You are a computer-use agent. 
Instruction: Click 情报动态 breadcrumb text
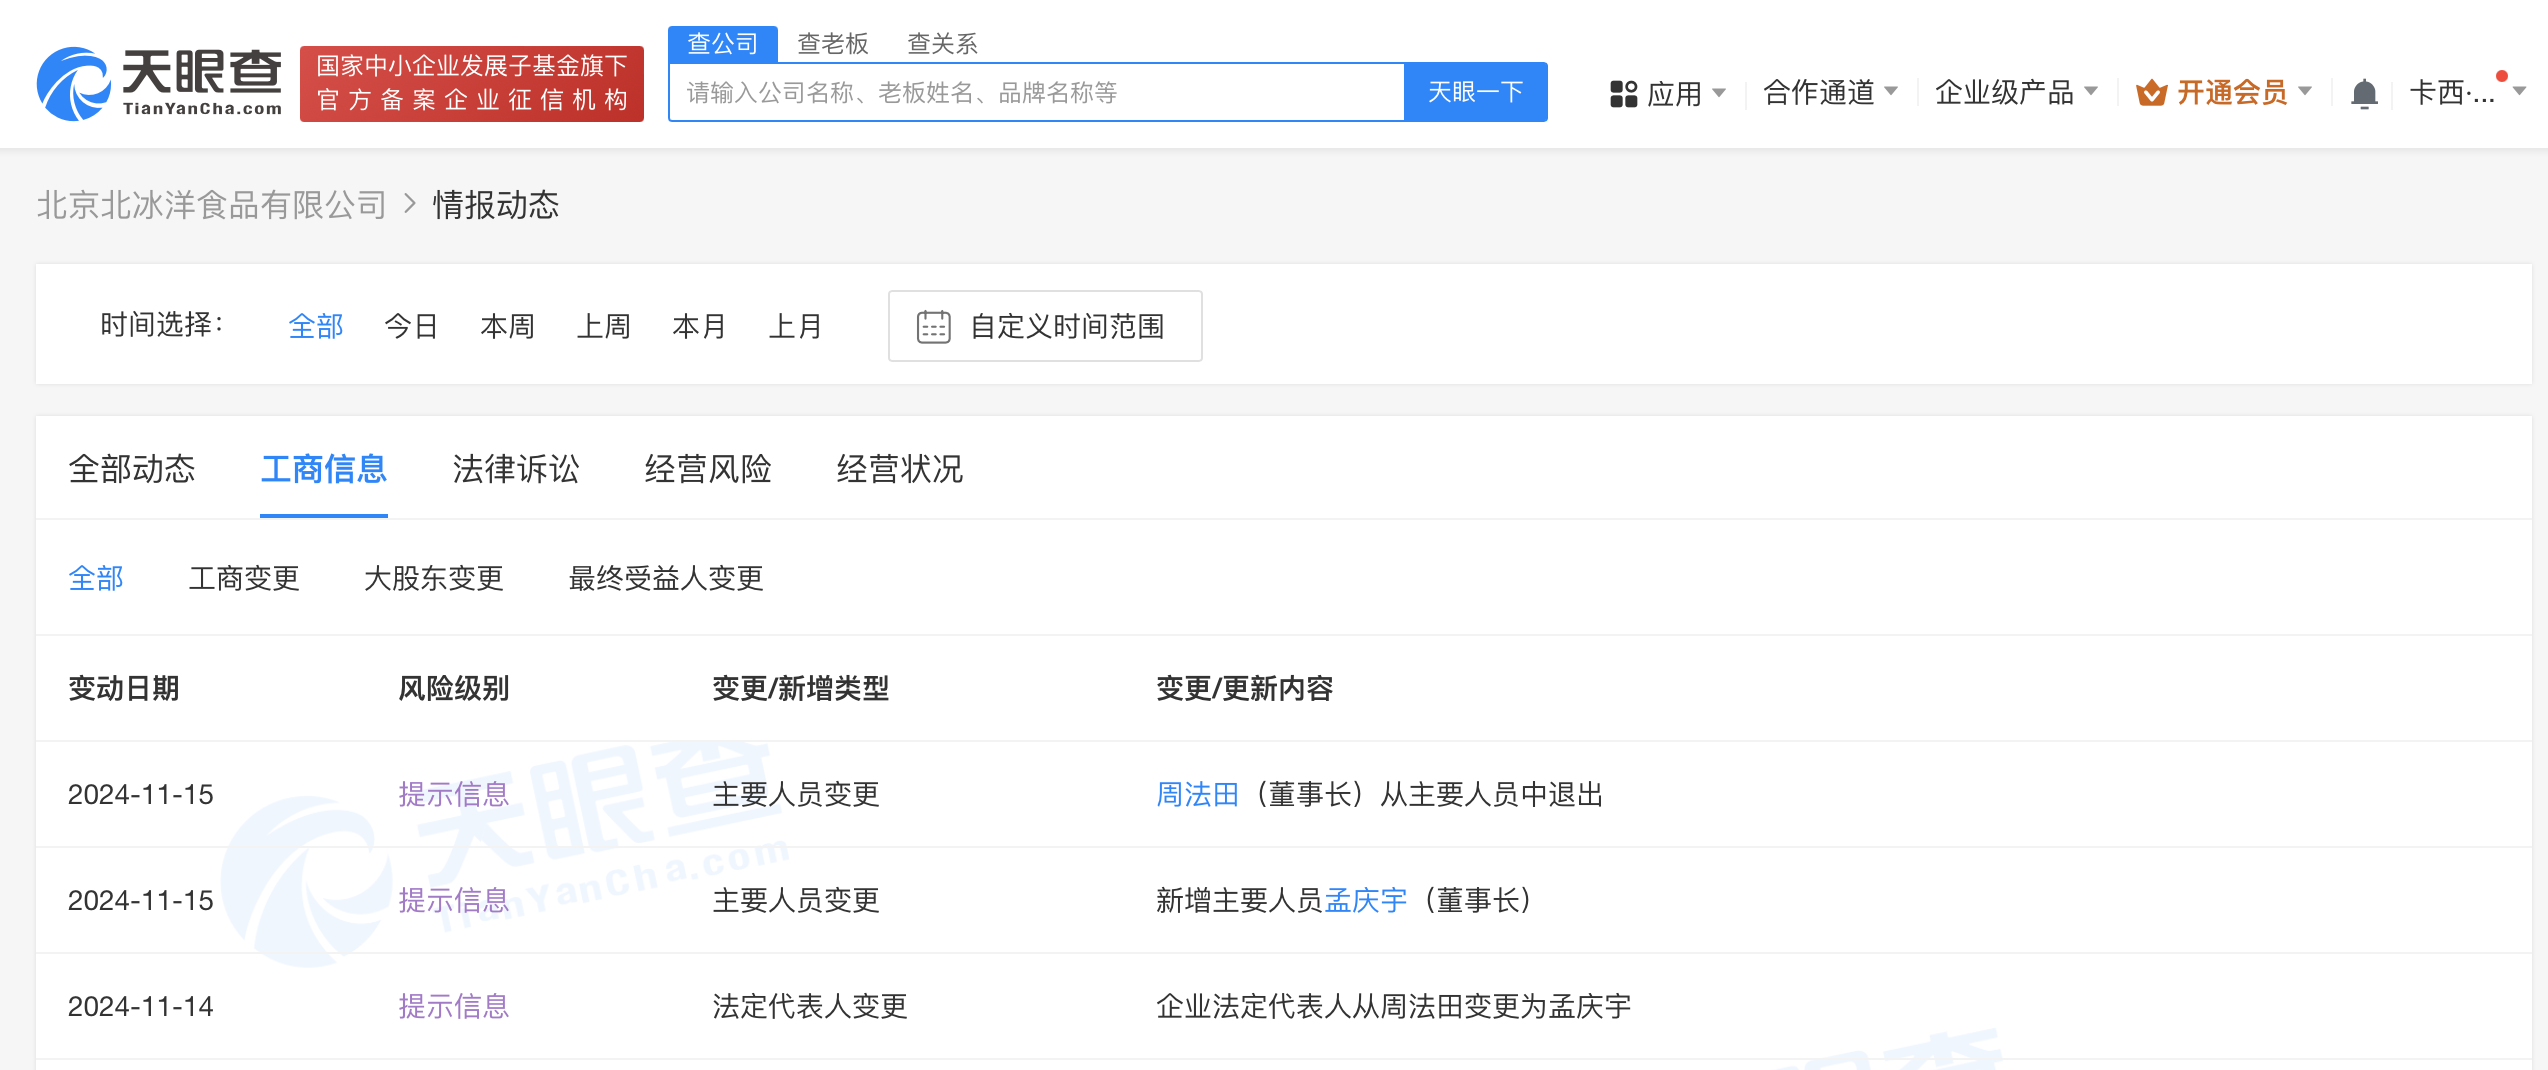coord(496,205)
